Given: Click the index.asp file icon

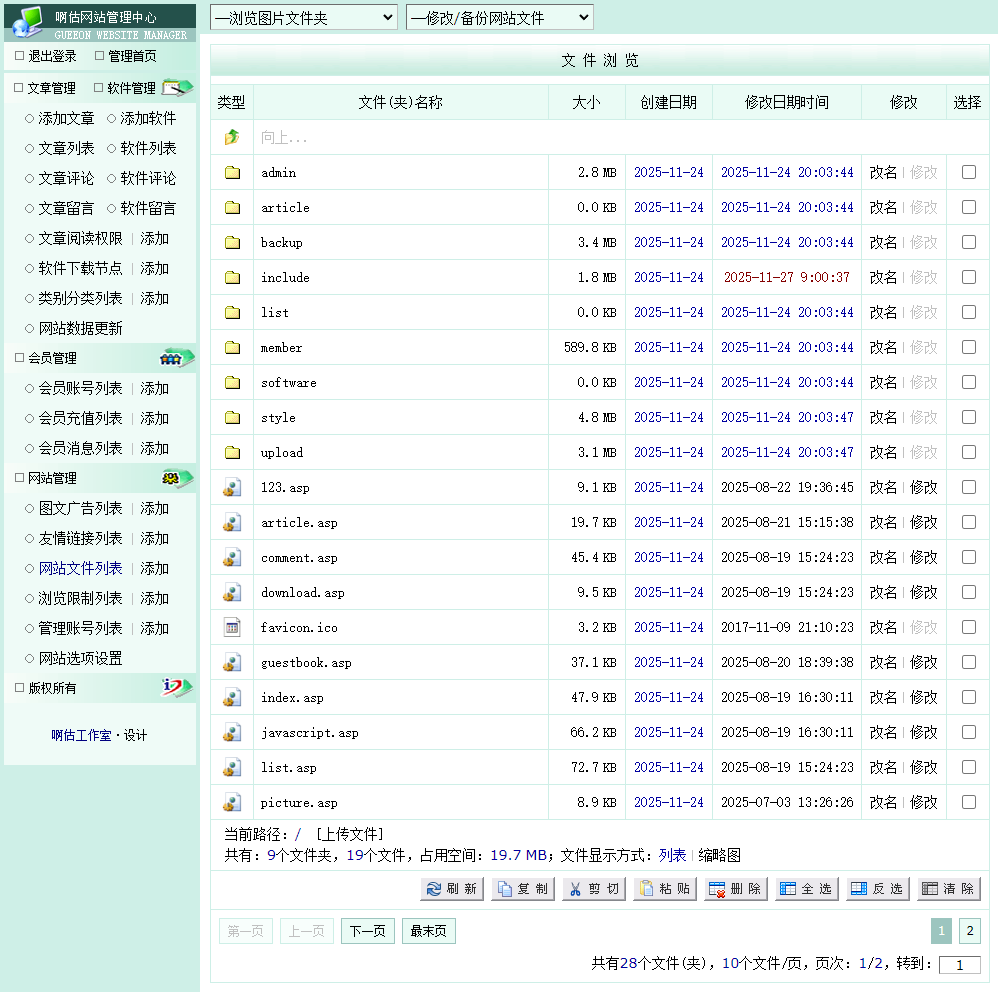Looking at the screenshot, I should pyautogui.click(x=232, y=697).
